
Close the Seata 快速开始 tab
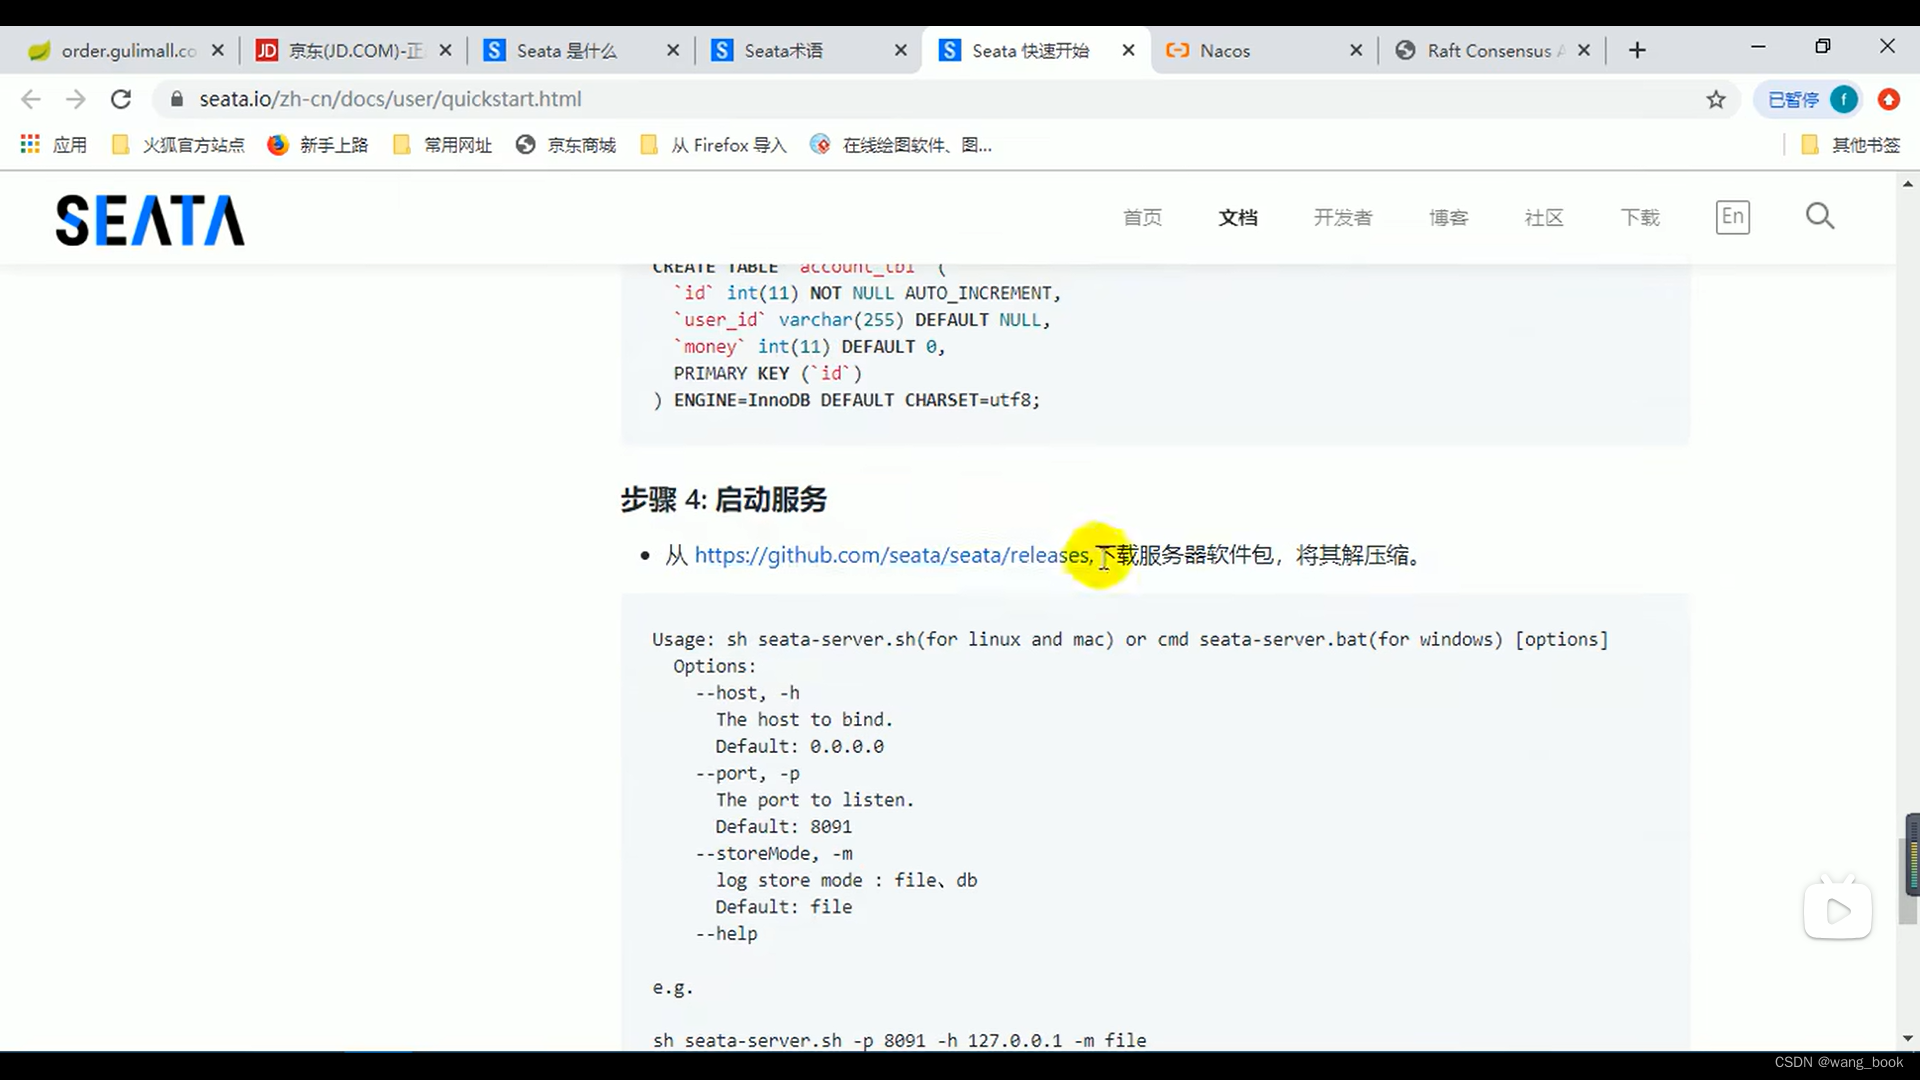pos(1128,50)
